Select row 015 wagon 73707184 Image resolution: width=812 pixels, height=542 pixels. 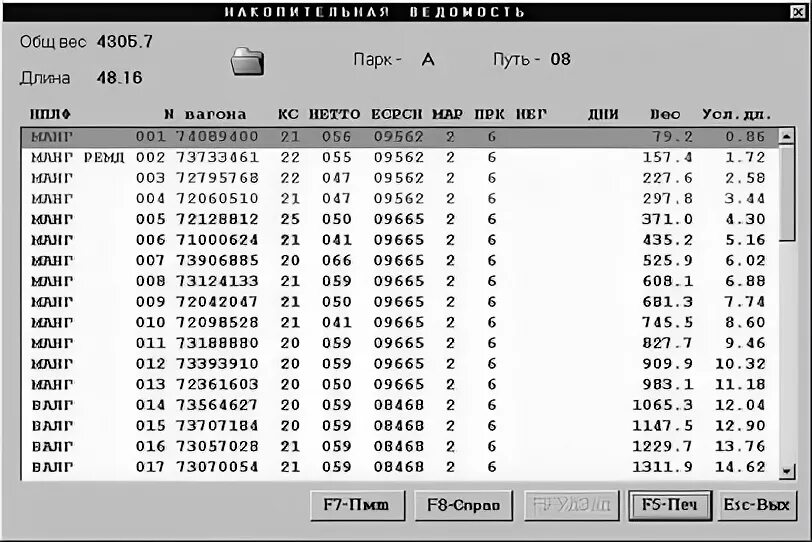coord(400,426)
